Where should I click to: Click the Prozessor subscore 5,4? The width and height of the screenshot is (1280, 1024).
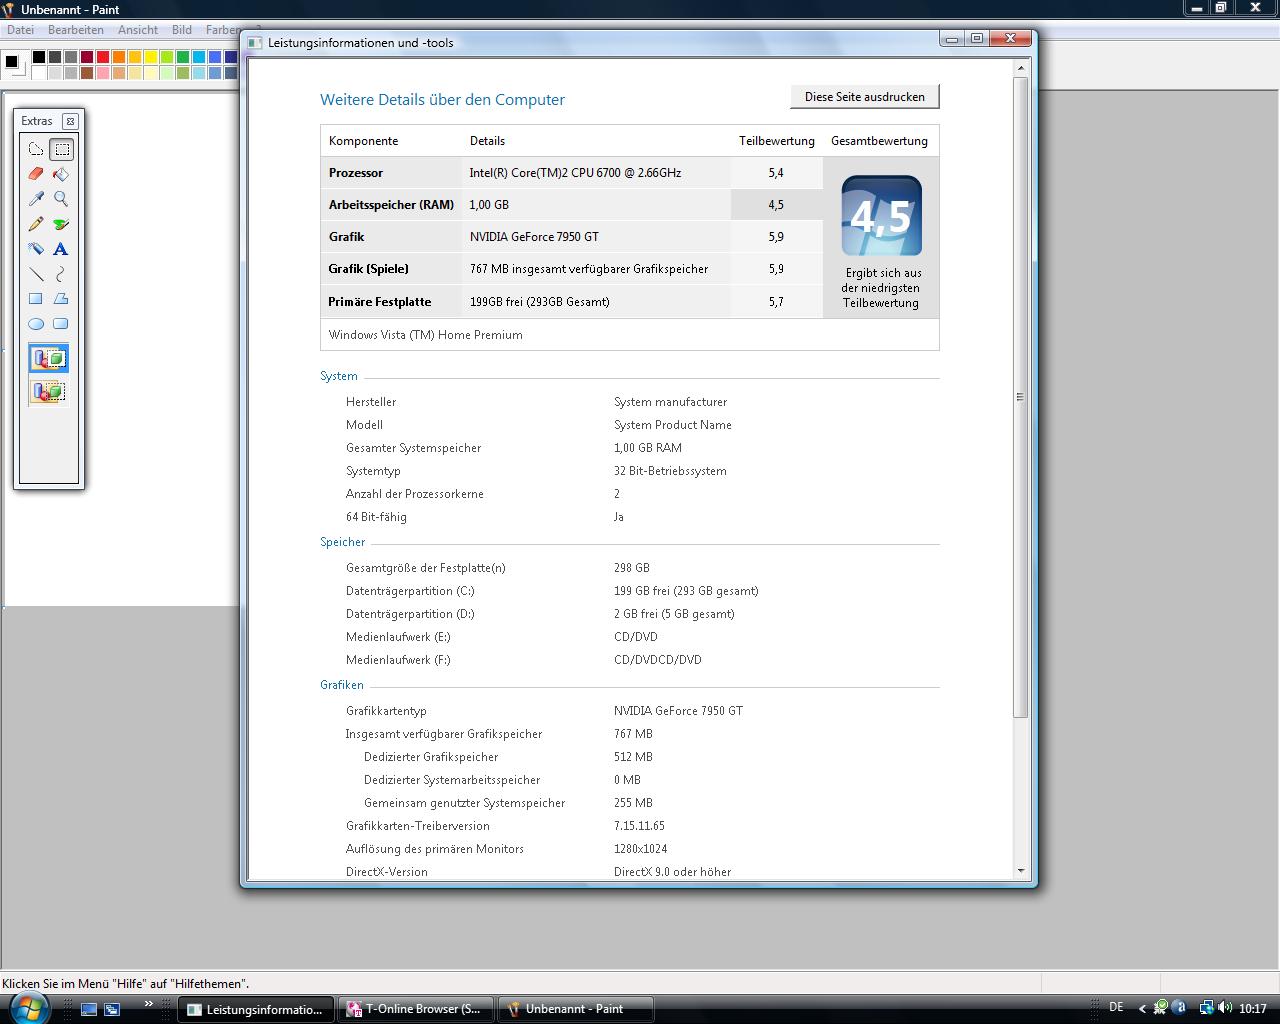point(776,173)
